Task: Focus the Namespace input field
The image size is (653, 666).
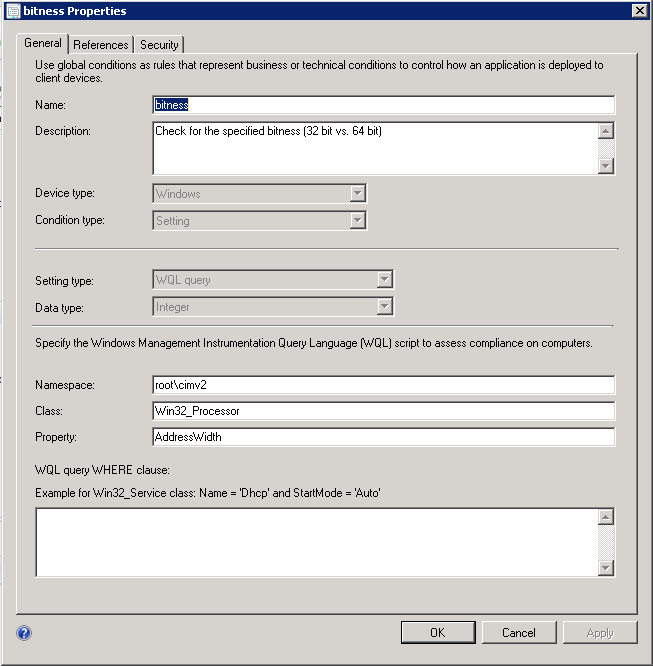Action: [383, 385]
